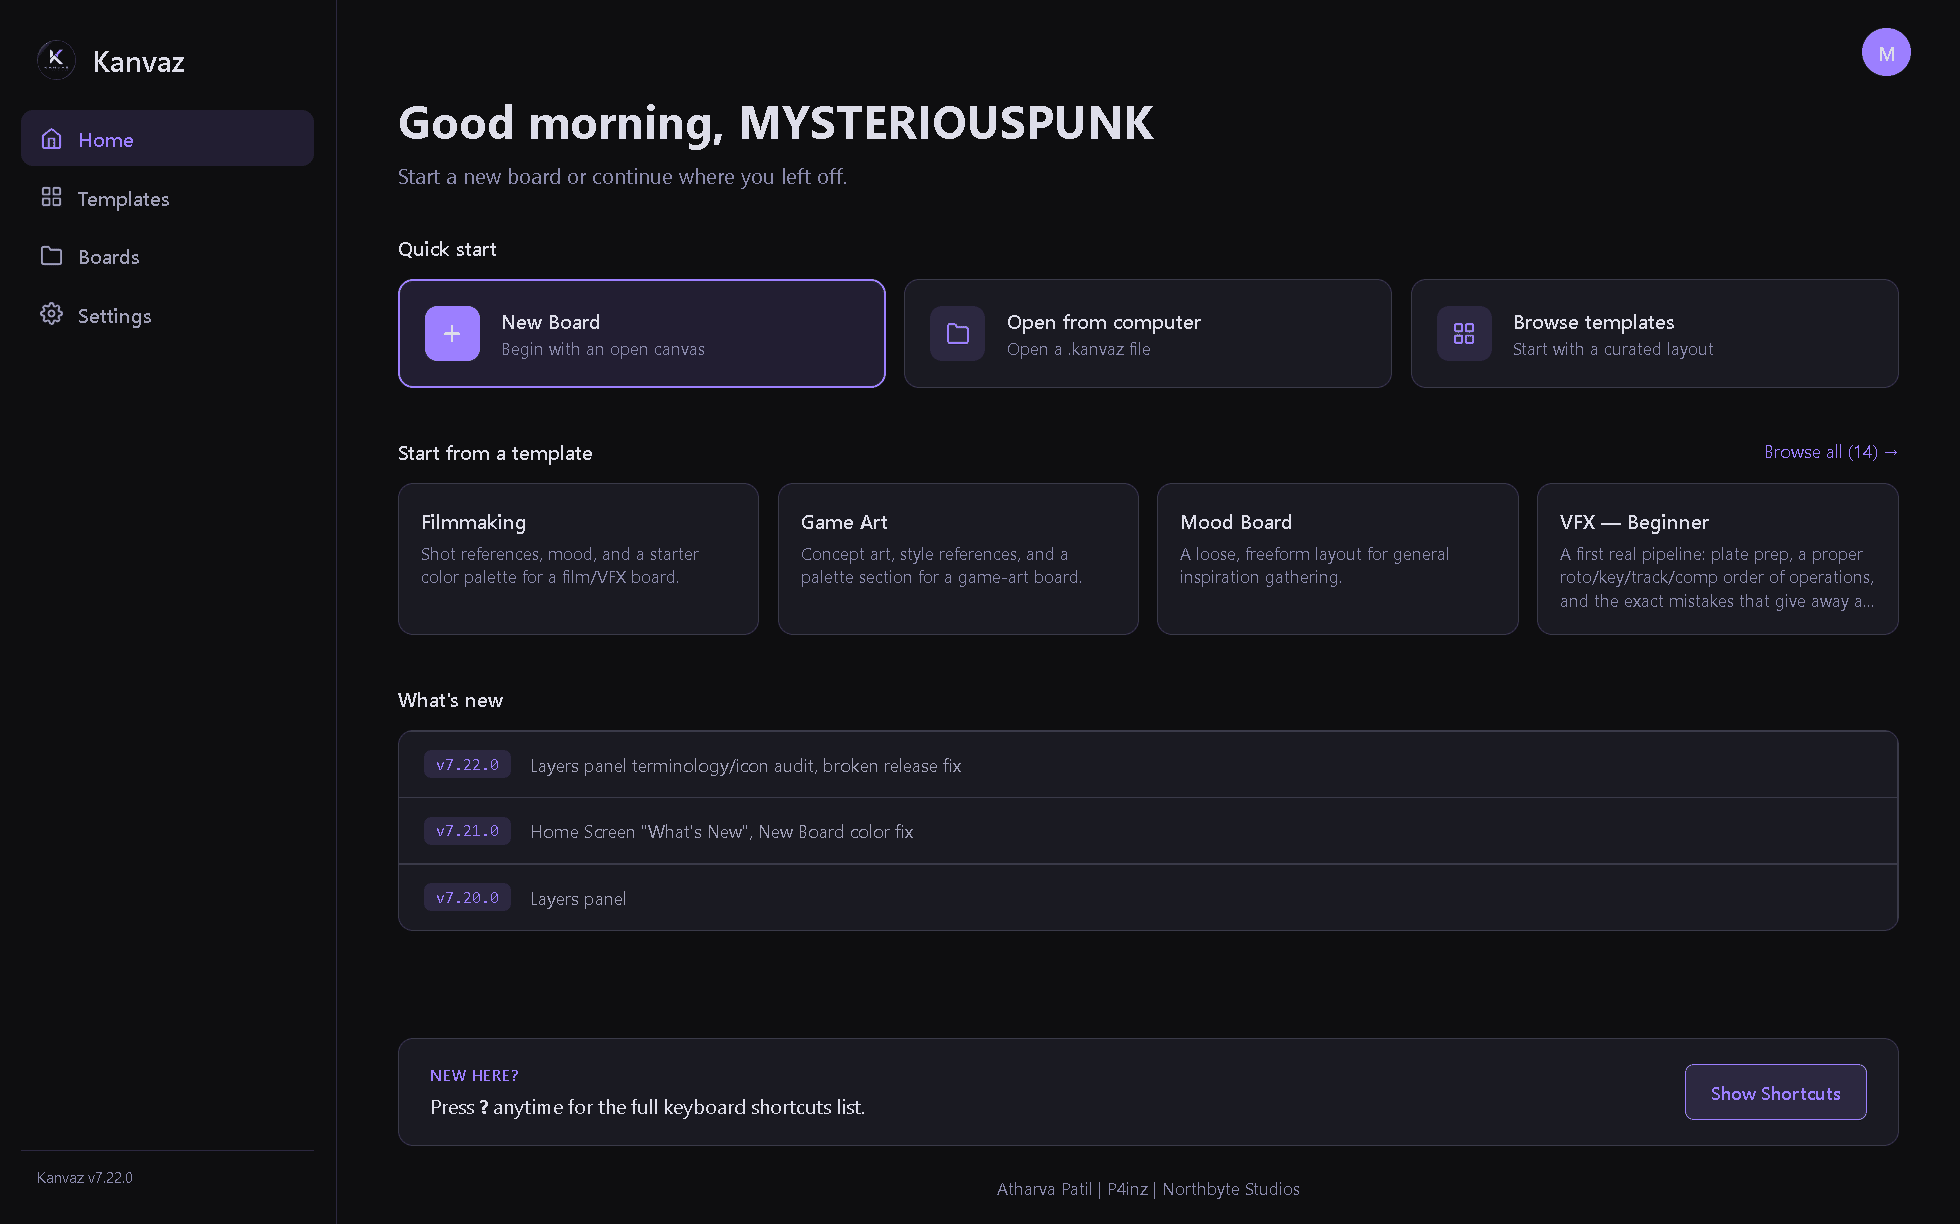Click the Show Shortcuts button
The image size is (1960, 1224).
point(1775,1092)
